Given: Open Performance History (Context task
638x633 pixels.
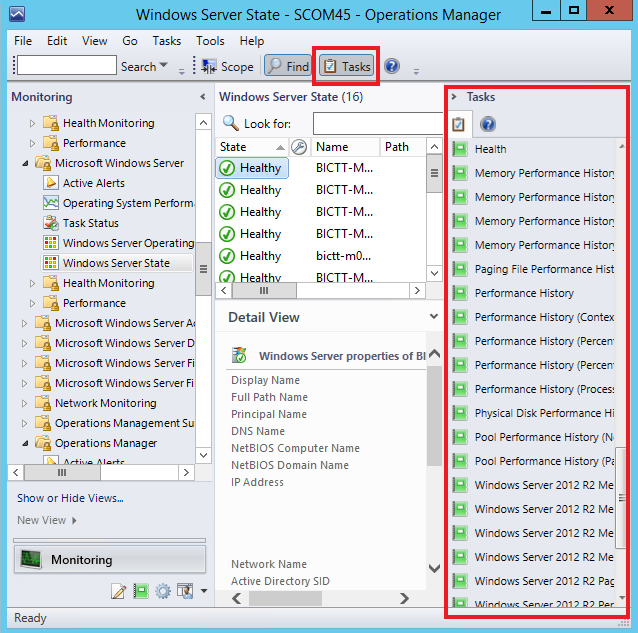Looking at the screenshot, I should point(533,317).
